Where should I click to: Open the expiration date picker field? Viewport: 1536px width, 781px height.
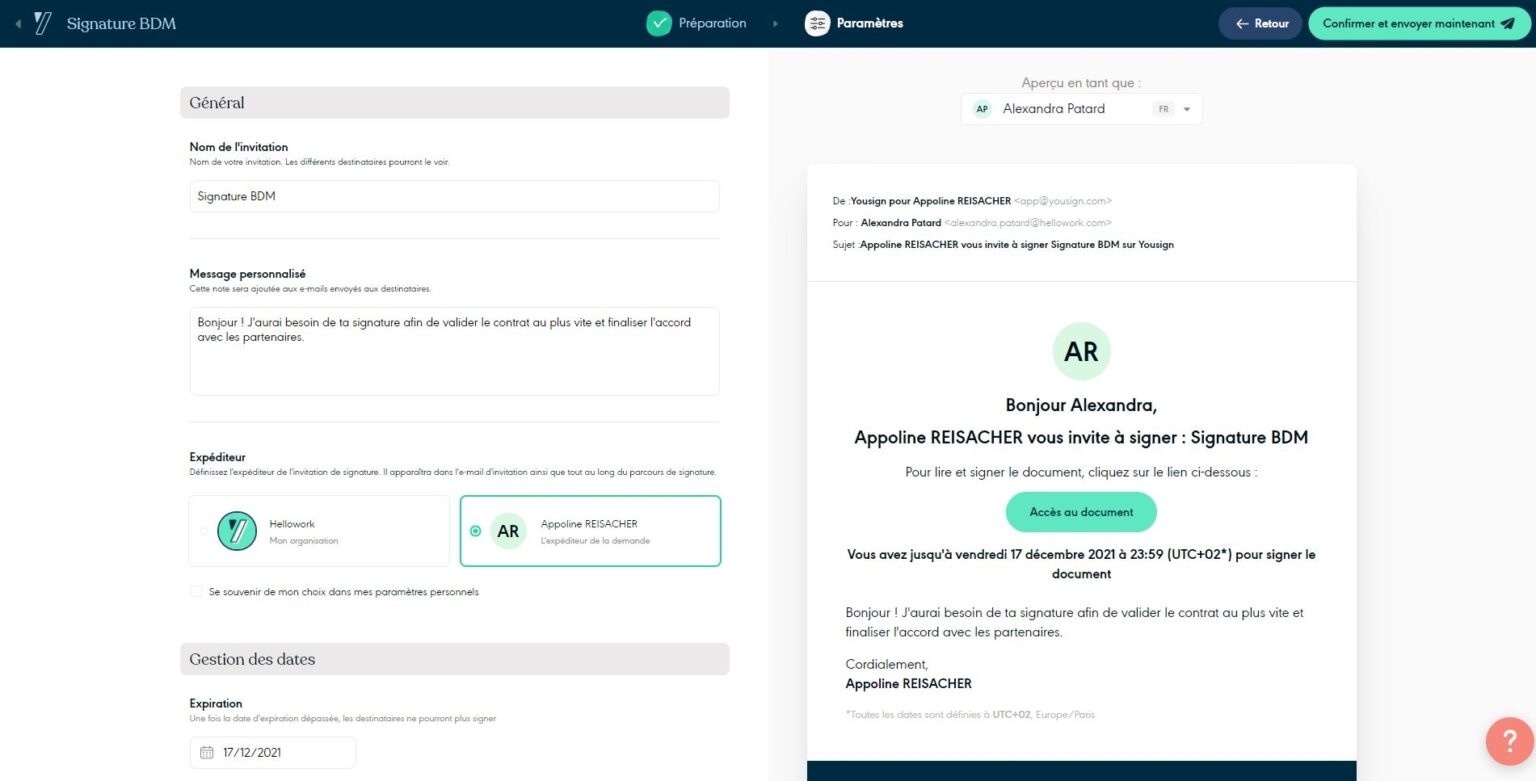click(x=272, y=752)
